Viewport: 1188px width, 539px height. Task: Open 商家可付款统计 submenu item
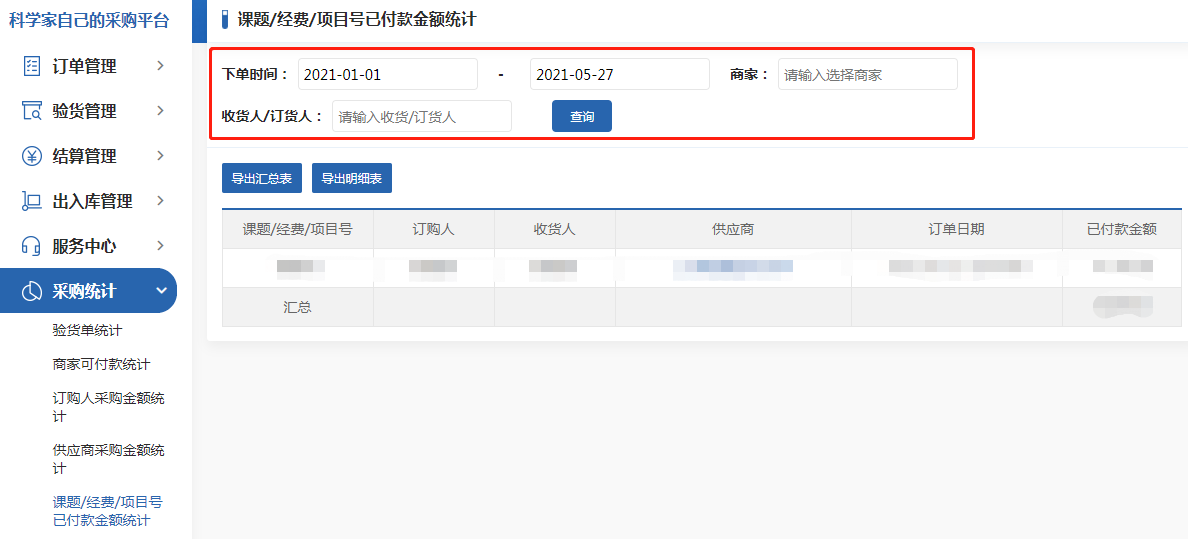101,364
